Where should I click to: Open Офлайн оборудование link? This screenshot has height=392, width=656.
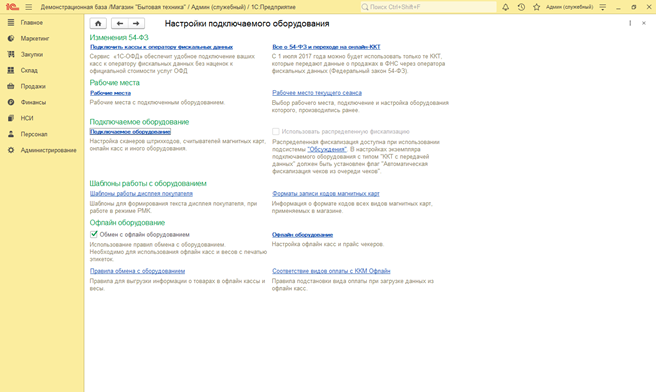tap(302, 235)
